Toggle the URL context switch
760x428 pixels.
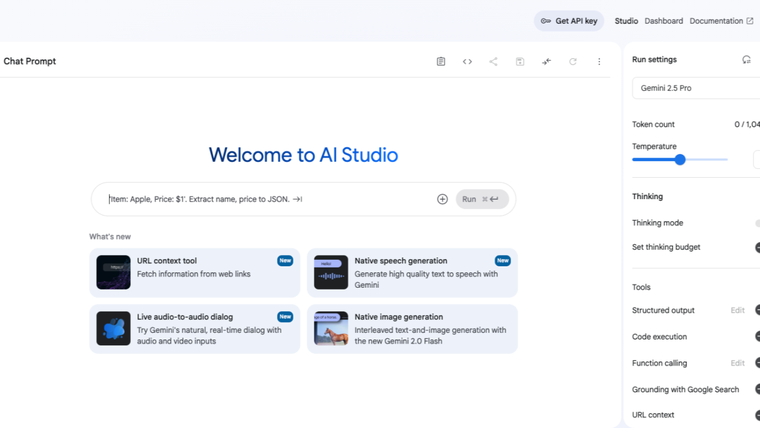(x=757, y=415)
